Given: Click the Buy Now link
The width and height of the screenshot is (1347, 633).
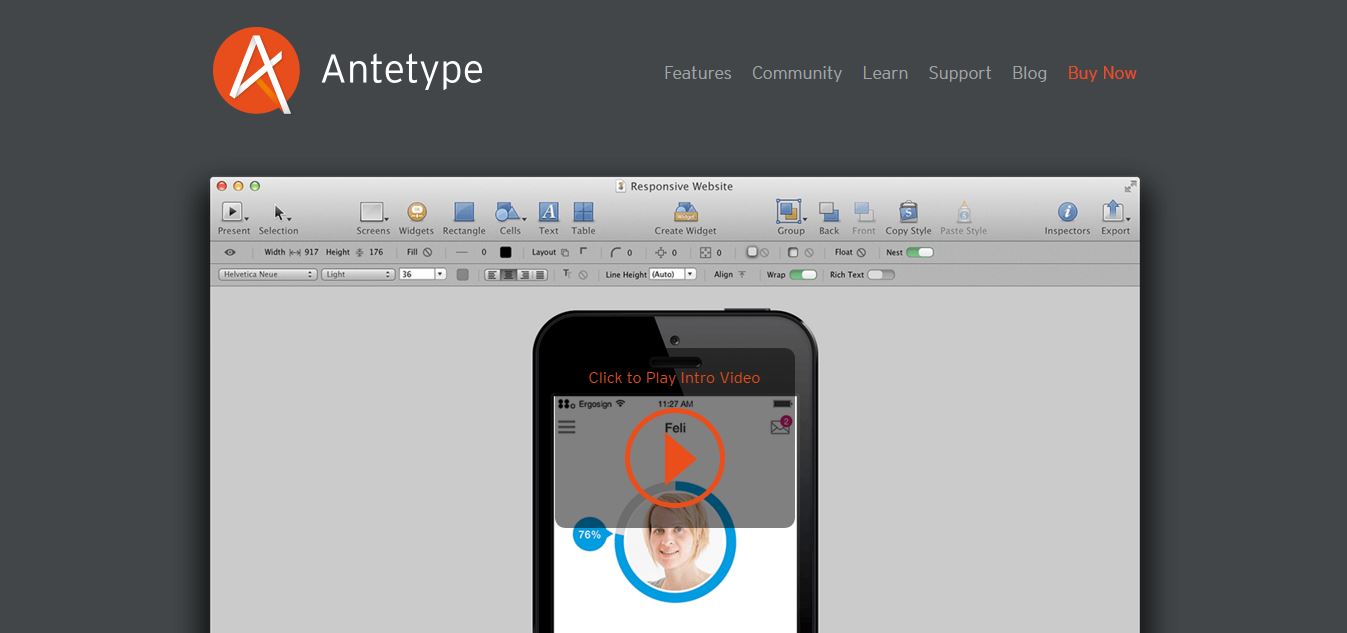Looking at the screenshot, I should point(1102,73).
